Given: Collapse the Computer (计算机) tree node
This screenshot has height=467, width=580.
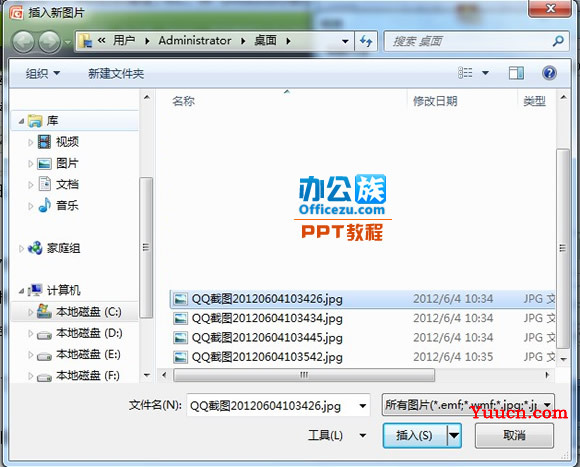Looking at the screenshot, I should (21, 291).
